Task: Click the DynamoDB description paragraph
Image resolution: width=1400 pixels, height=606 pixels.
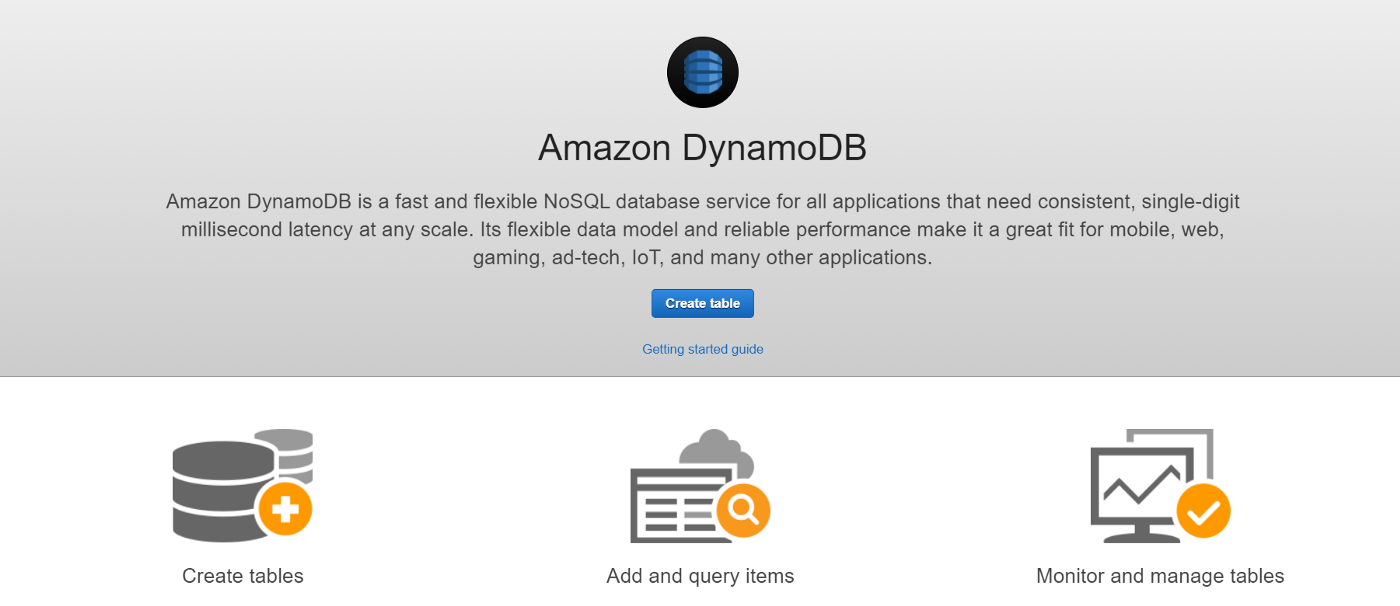Action: (x=703, y=229)
